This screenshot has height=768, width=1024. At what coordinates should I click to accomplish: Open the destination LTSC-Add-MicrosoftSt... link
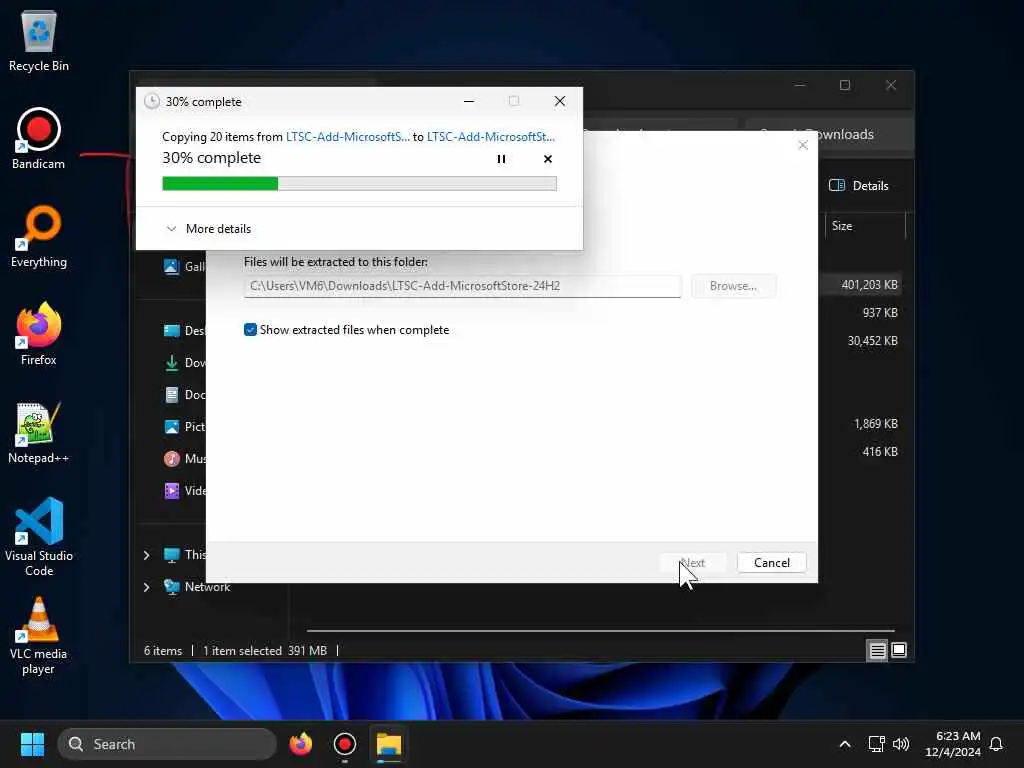[490, 136]
